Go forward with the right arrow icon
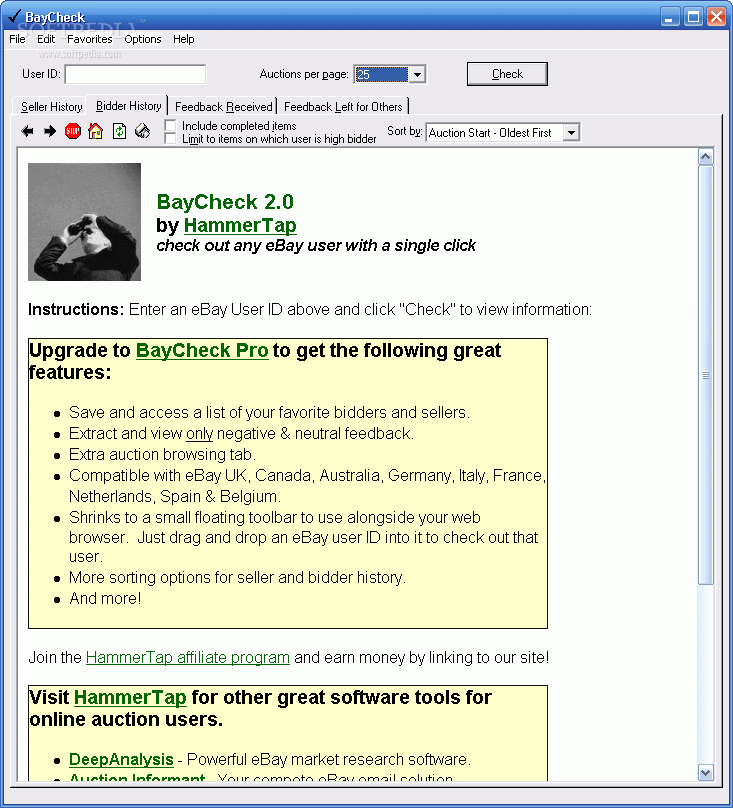Viewport: 733px width, 808px height. [50, 131]
